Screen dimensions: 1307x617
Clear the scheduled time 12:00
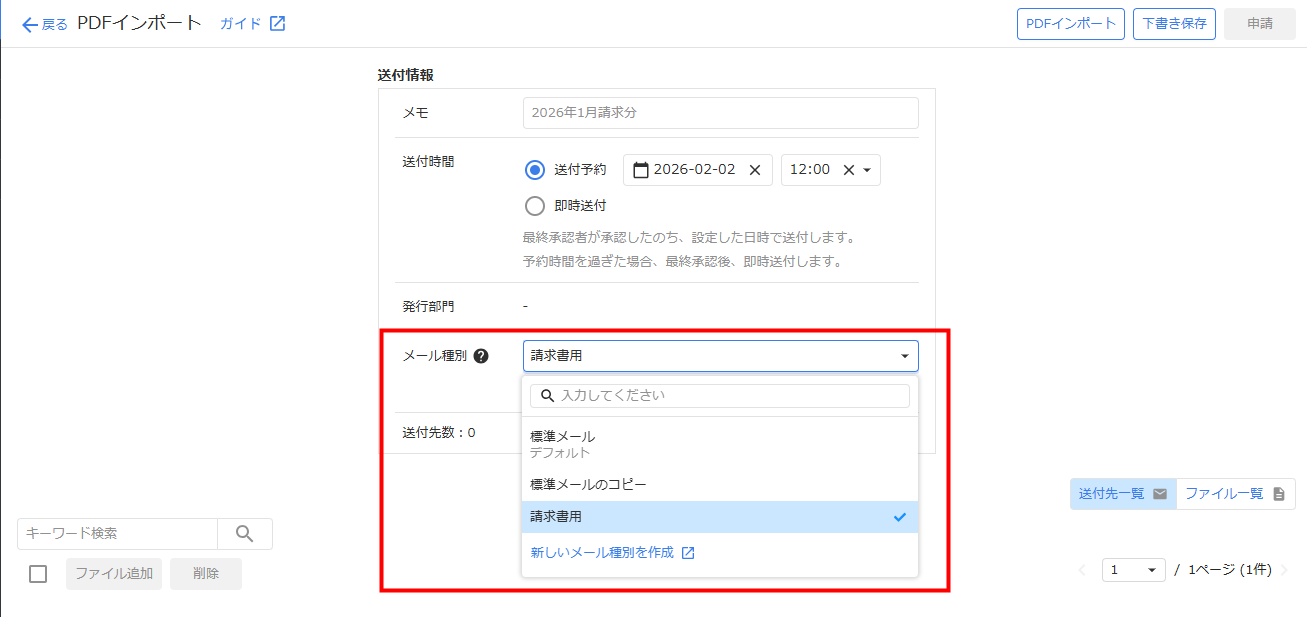848,170
